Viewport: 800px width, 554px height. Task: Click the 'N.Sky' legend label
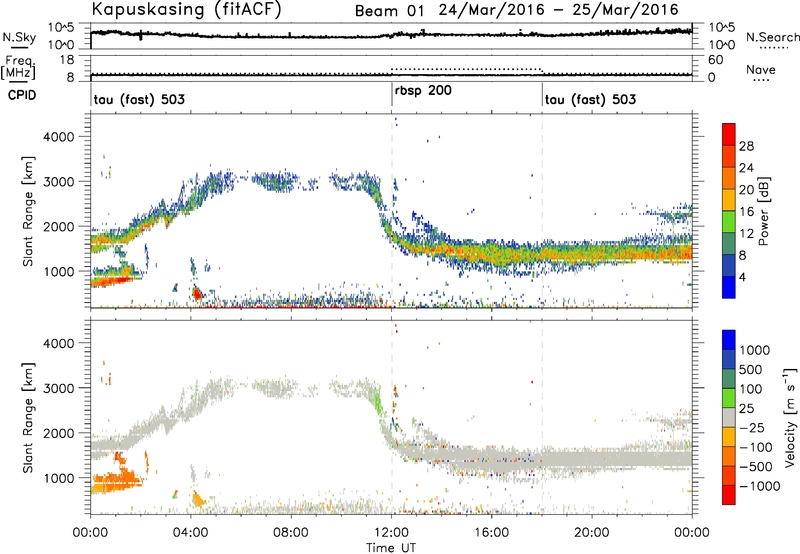[19, 37]
